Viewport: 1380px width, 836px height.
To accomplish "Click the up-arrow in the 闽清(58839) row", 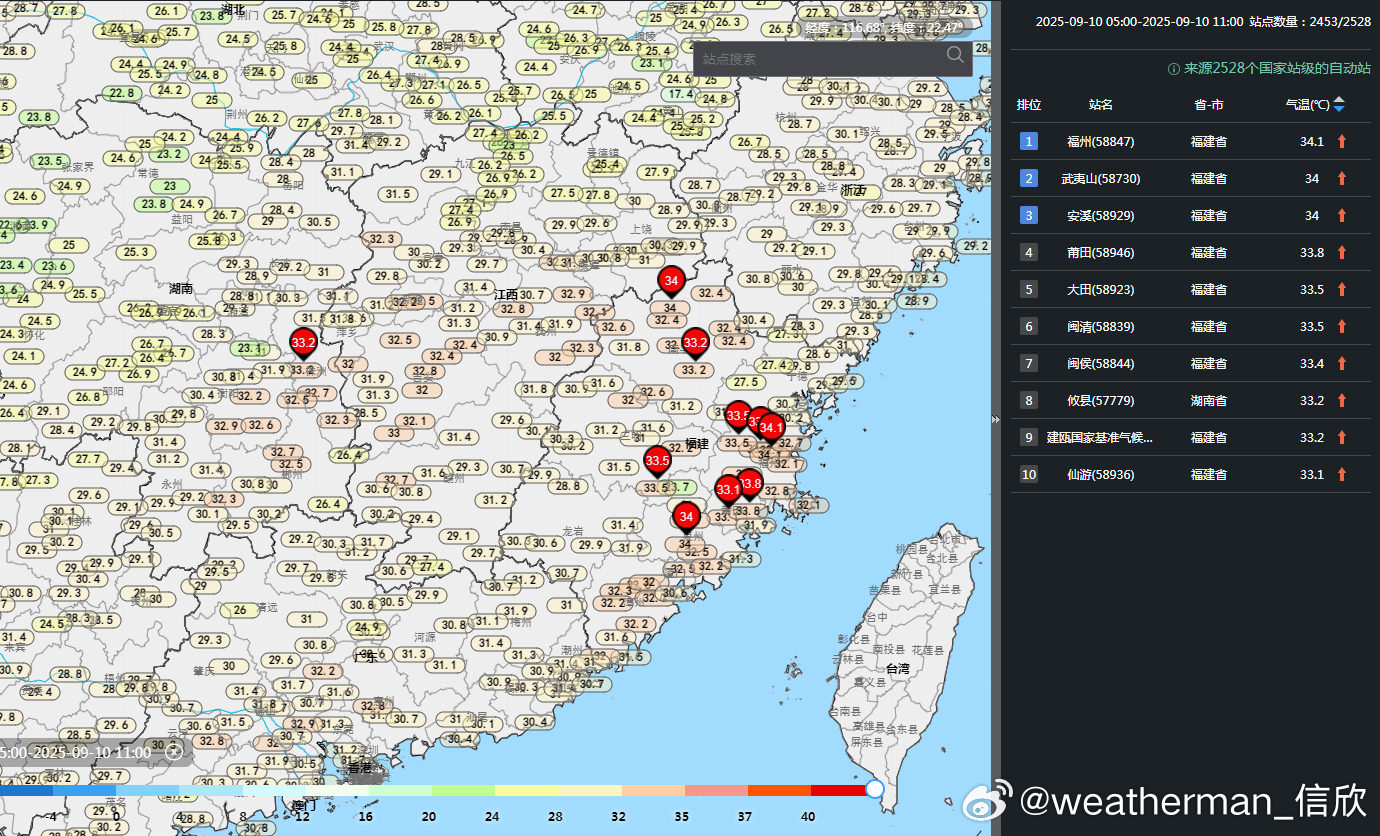I will tap(1342, 326).
